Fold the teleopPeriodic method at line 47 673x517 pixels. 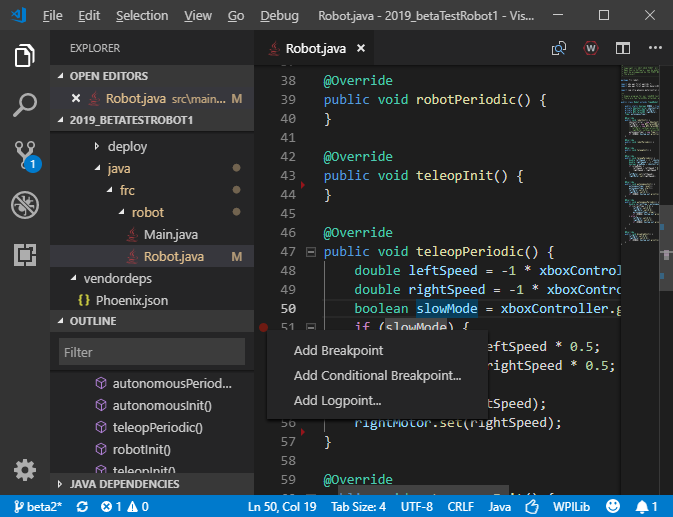pos(310,252)
